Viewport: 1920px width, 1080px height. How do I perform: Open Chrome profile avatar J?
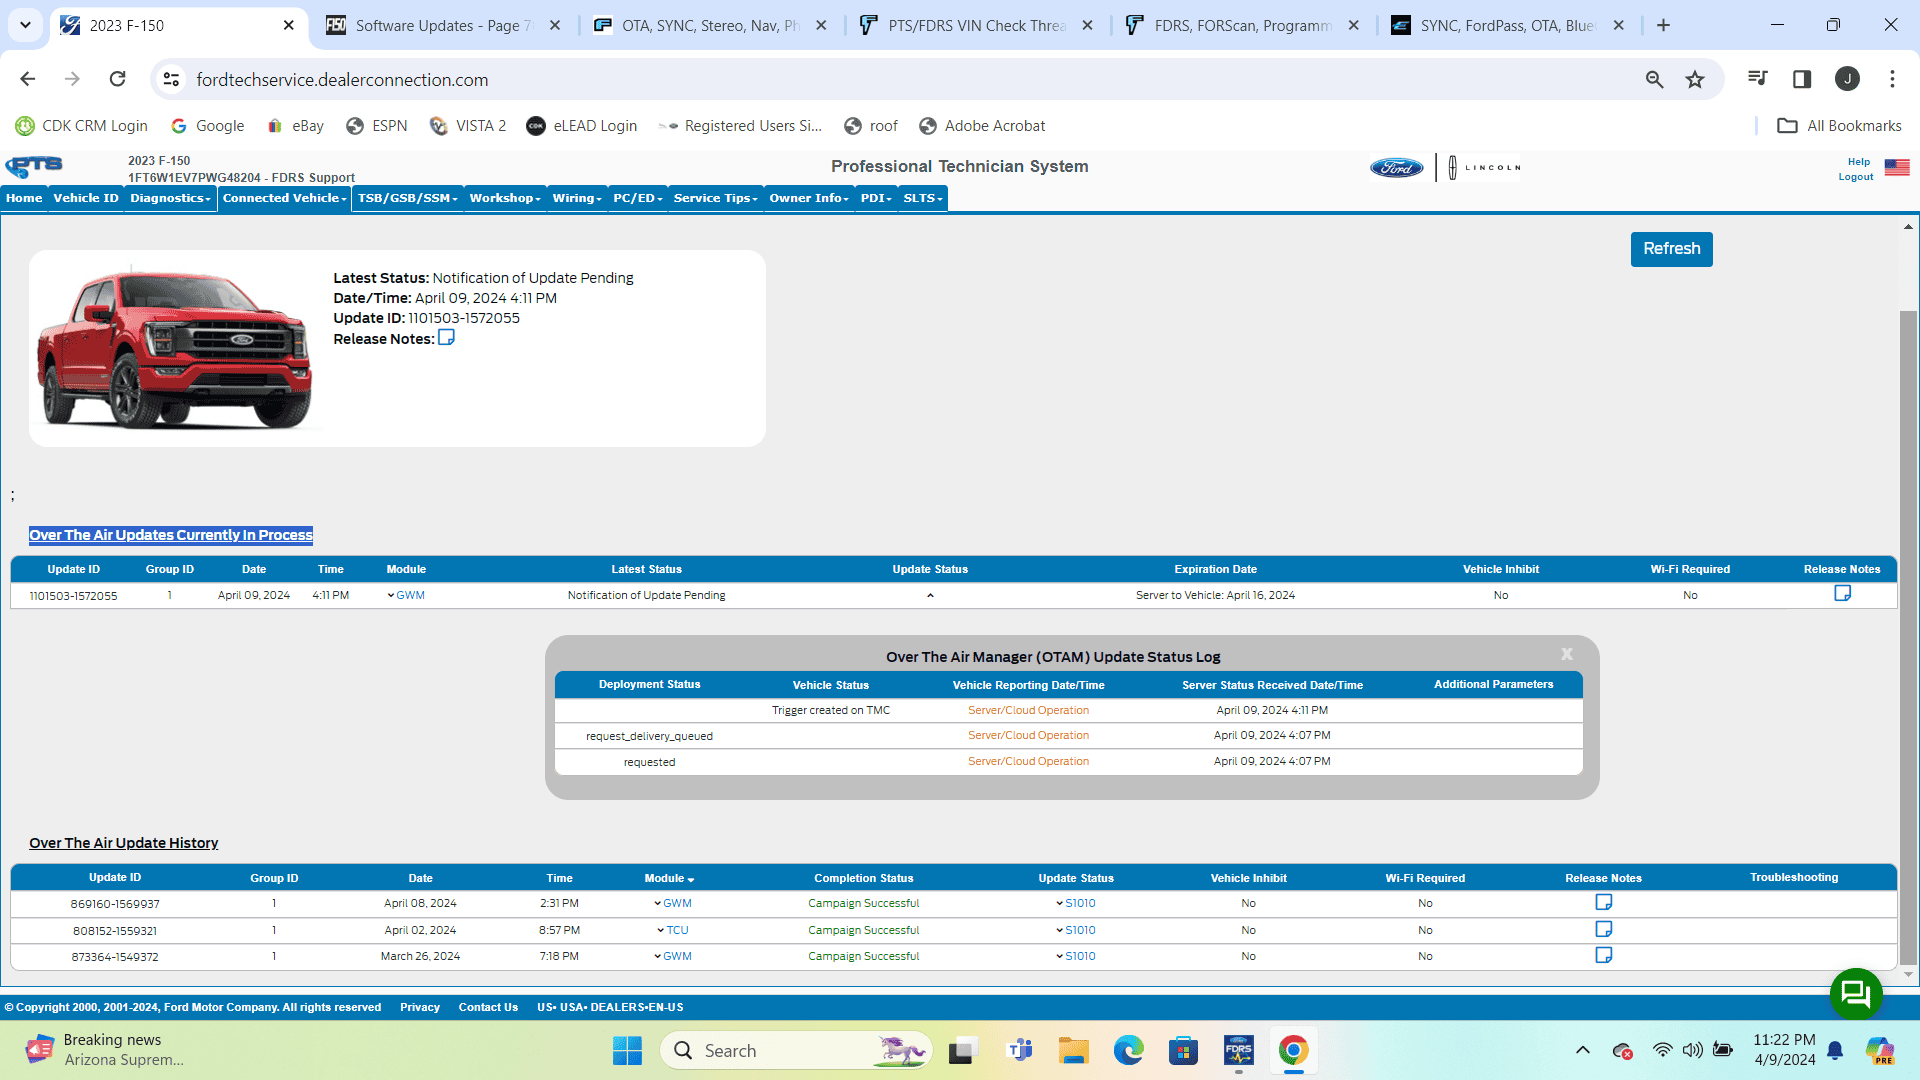click(1847, 79)
